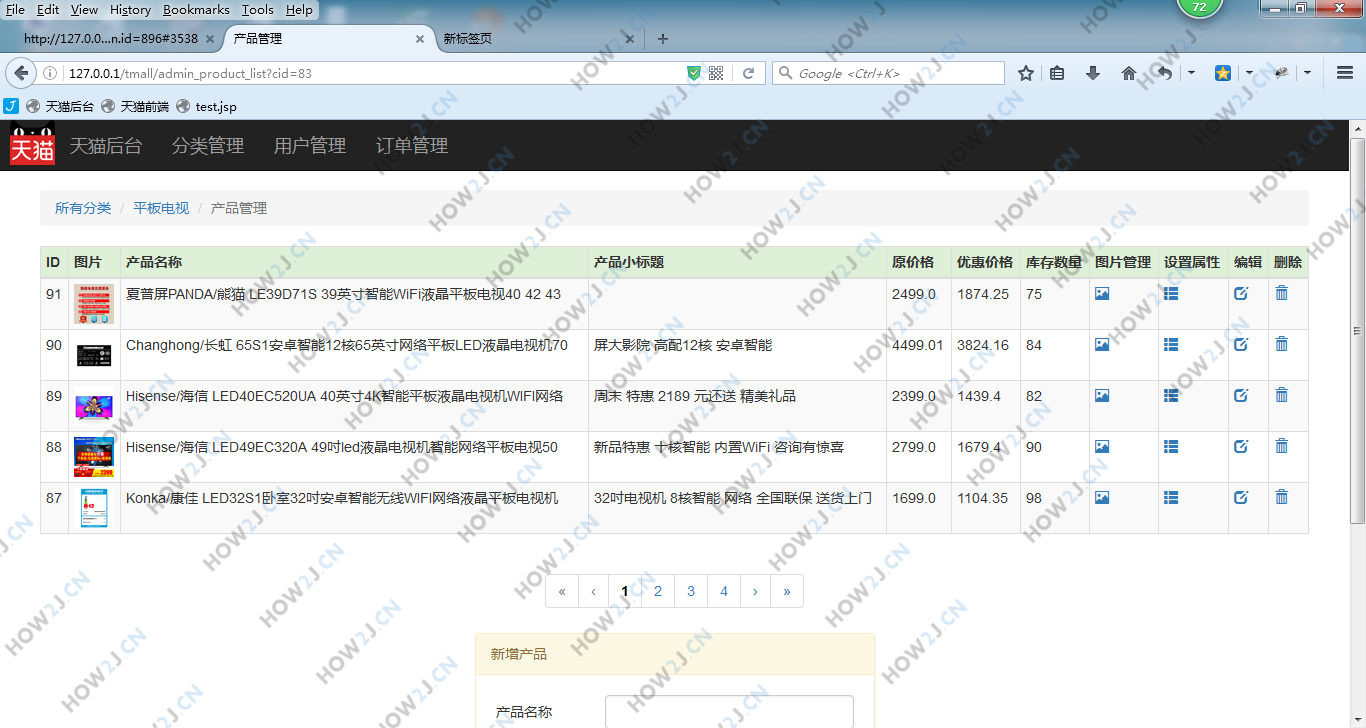Set attributes for product 88

pos(1171,447)
